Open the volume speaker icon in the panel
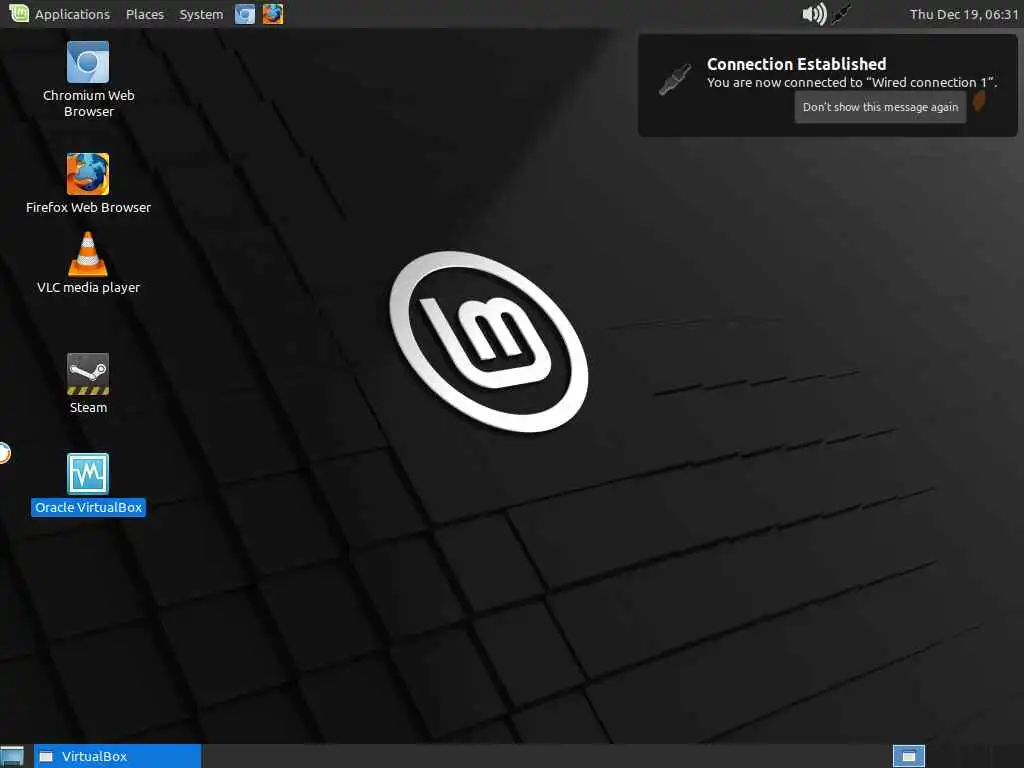 point(814,14)
